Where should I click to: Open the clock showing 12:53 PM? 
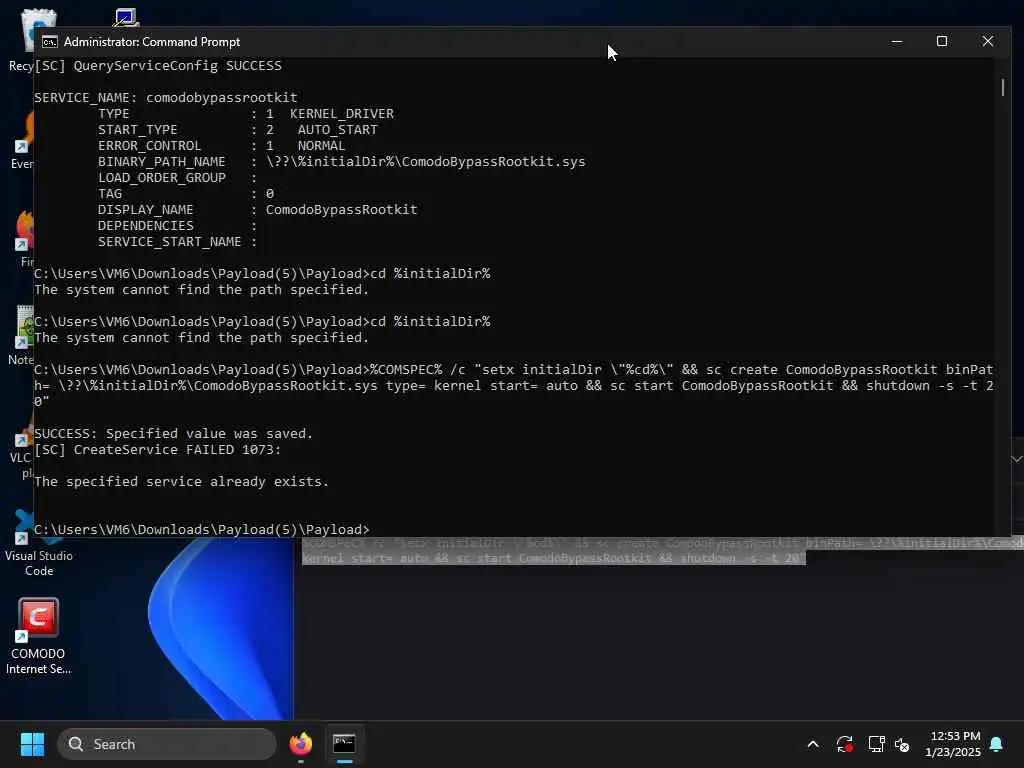click(953, 744)
